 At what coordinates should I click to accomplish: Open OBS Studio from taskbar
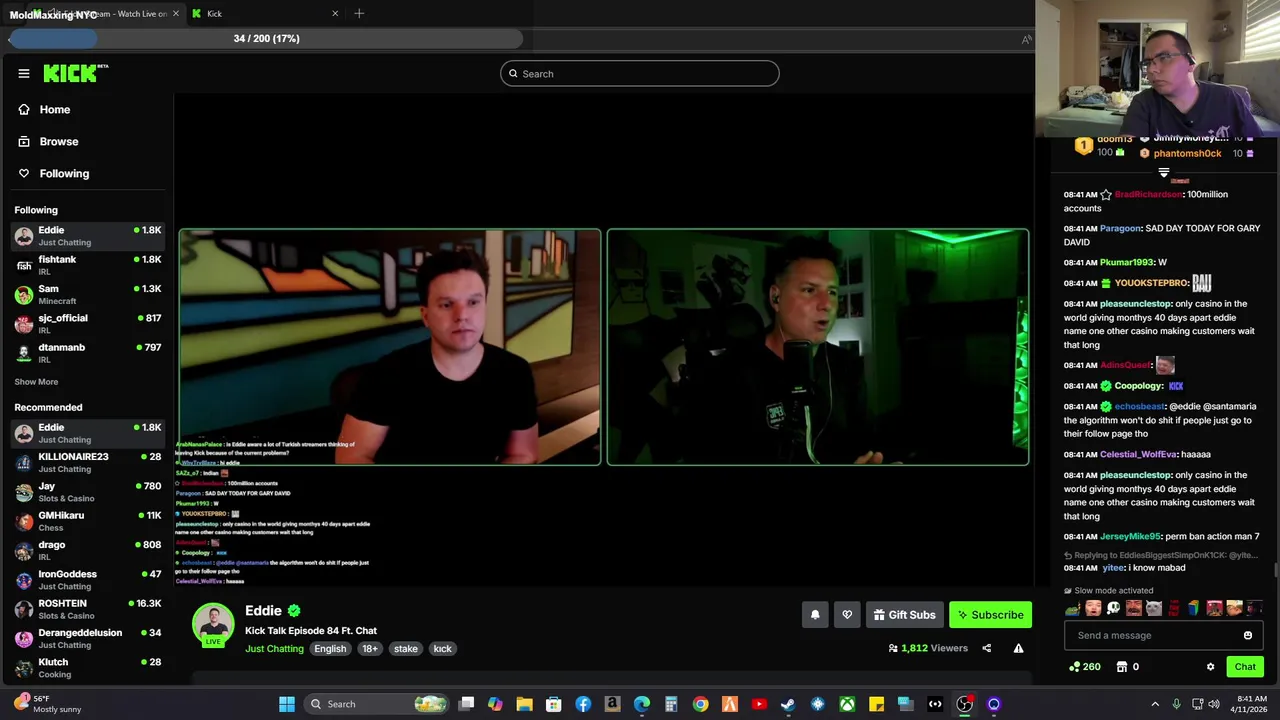click(964, 704)
